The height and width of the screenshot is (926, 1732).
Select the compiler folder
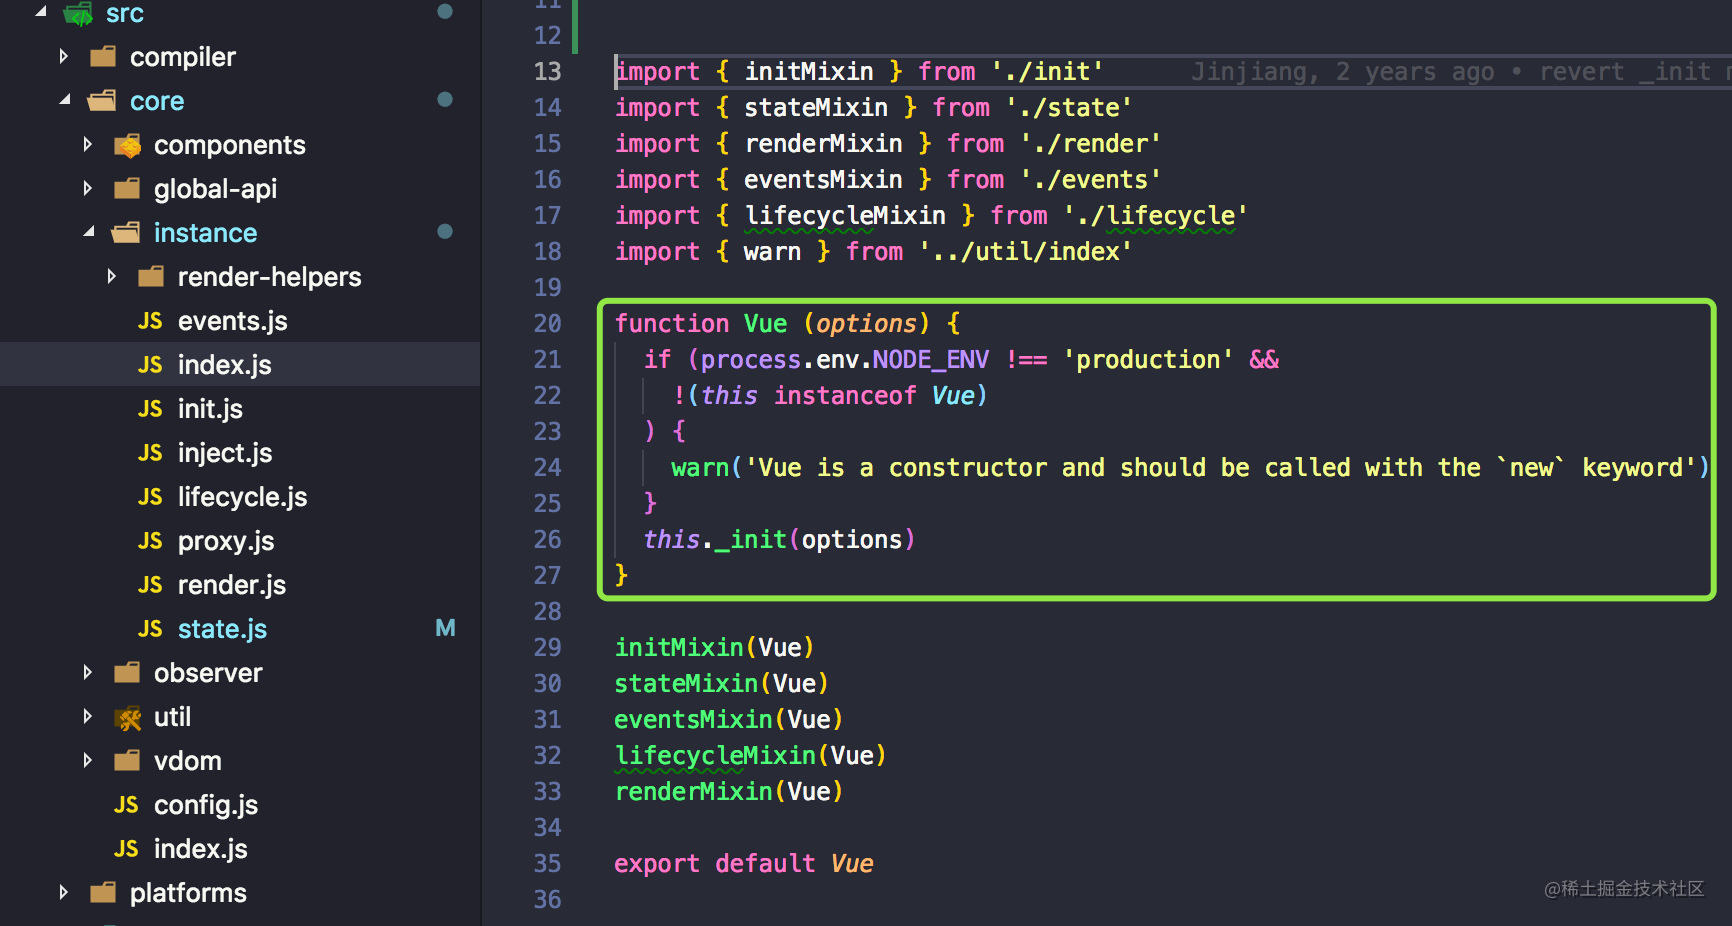point(183,57)
